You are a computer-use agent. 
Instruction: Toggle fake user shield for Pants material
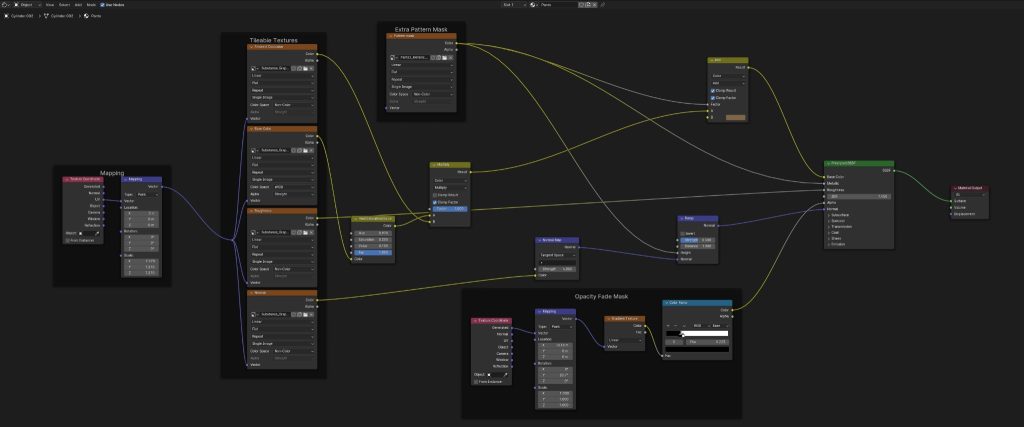click(x=581, y=5)
